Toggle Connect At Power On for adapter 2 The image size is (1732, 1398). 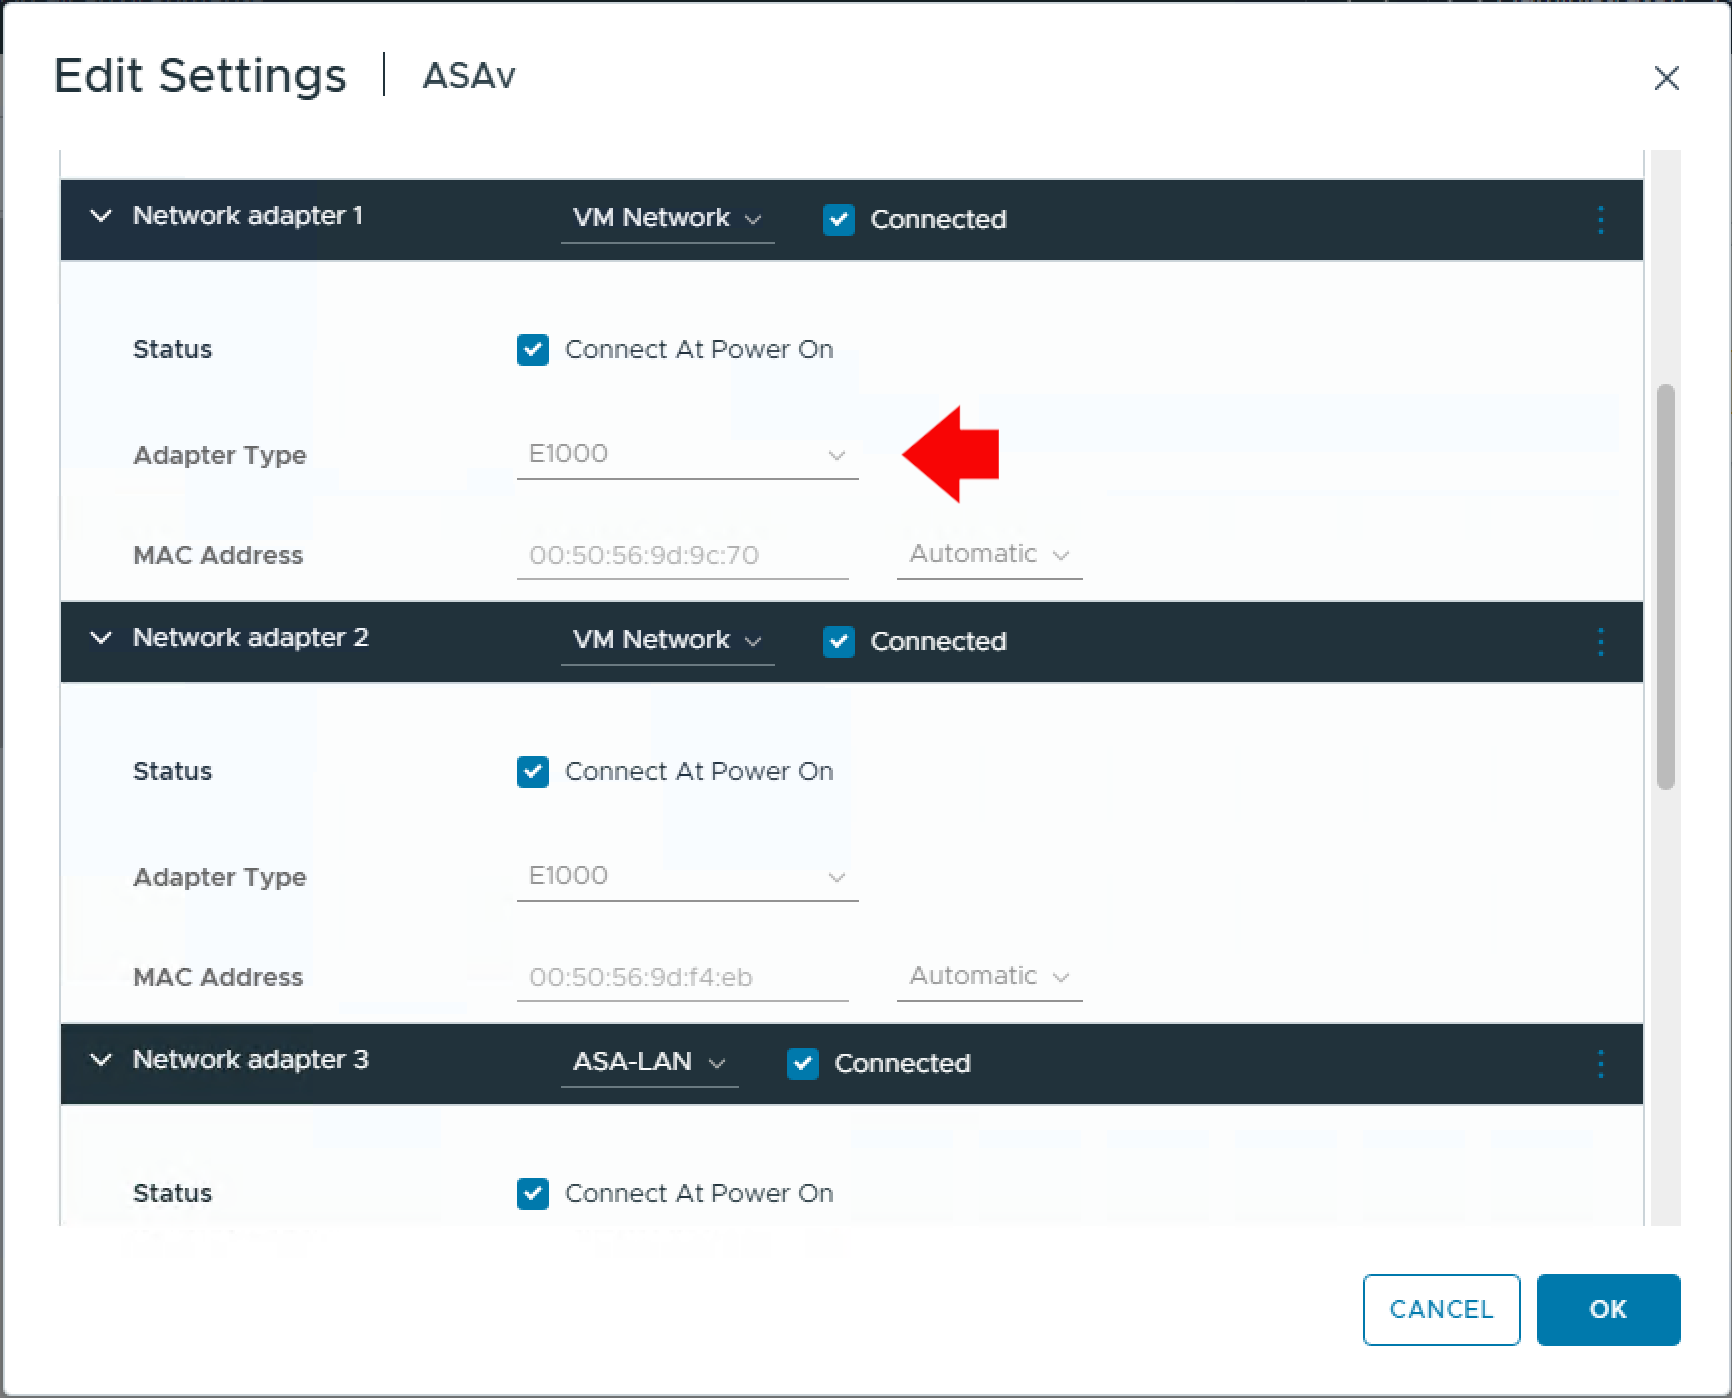click(x=532, y=772)
